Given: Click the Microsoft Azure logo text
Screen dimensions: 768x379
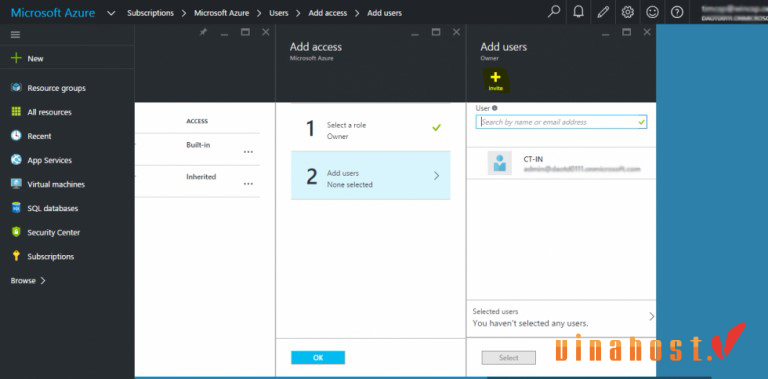Looking at the screenshot, I should tap(53, 13).
